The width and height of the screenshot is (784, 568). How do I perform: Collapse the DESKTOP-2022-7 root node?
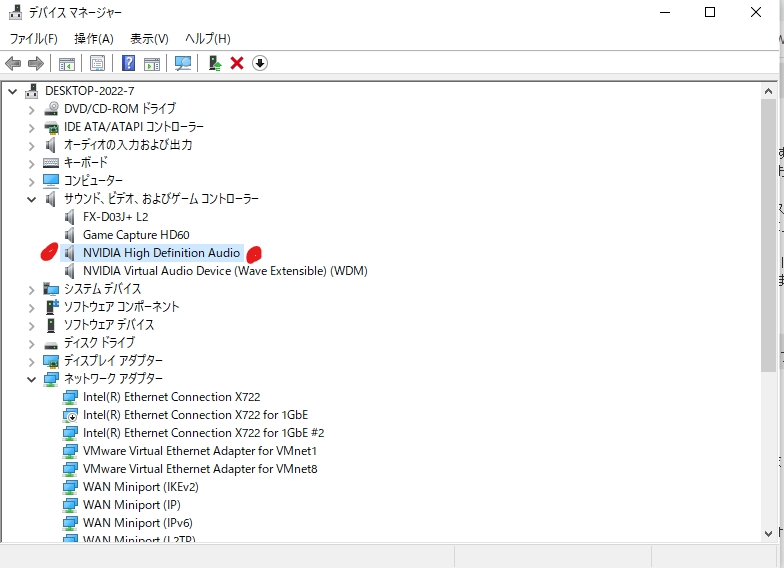pyautogui.click(x=12, y=91)
